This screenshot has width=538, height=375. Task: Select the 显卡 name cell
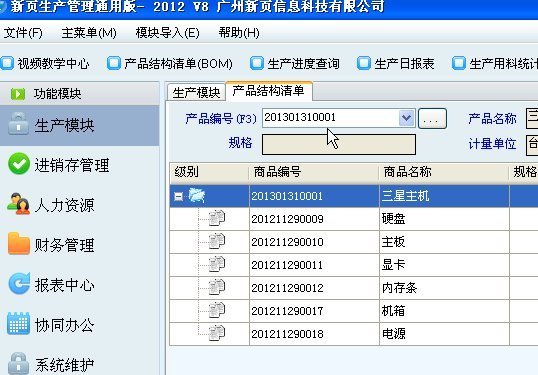click(x=444, y=265)
